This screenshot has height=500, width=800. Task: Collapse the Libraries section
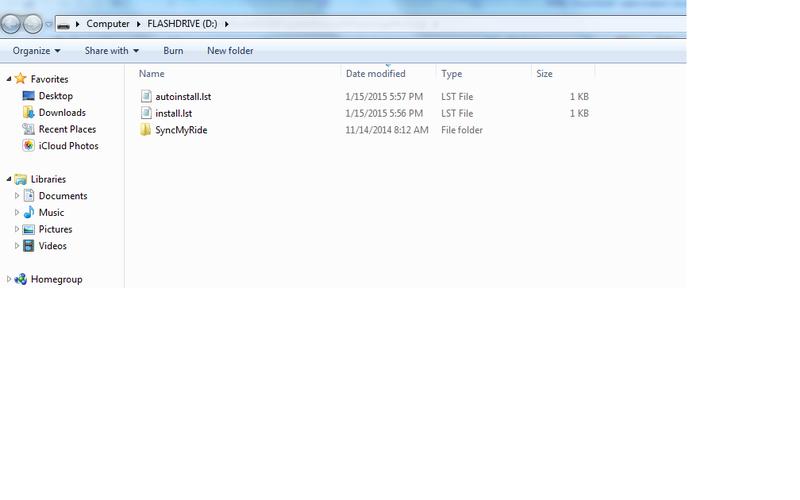9,179
